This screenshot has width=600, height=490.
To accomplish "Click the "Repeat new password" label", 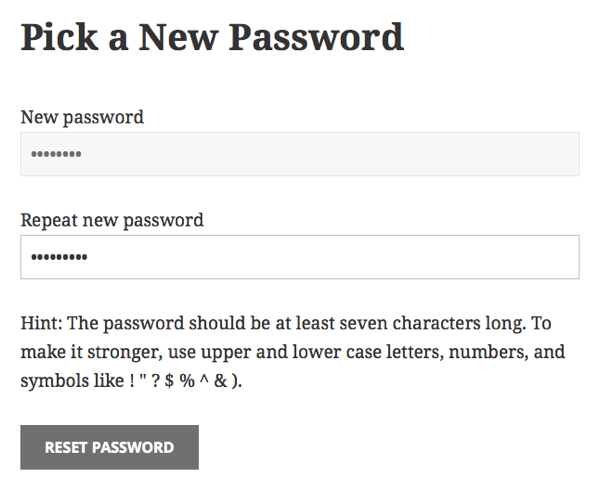I will (112, 220).
